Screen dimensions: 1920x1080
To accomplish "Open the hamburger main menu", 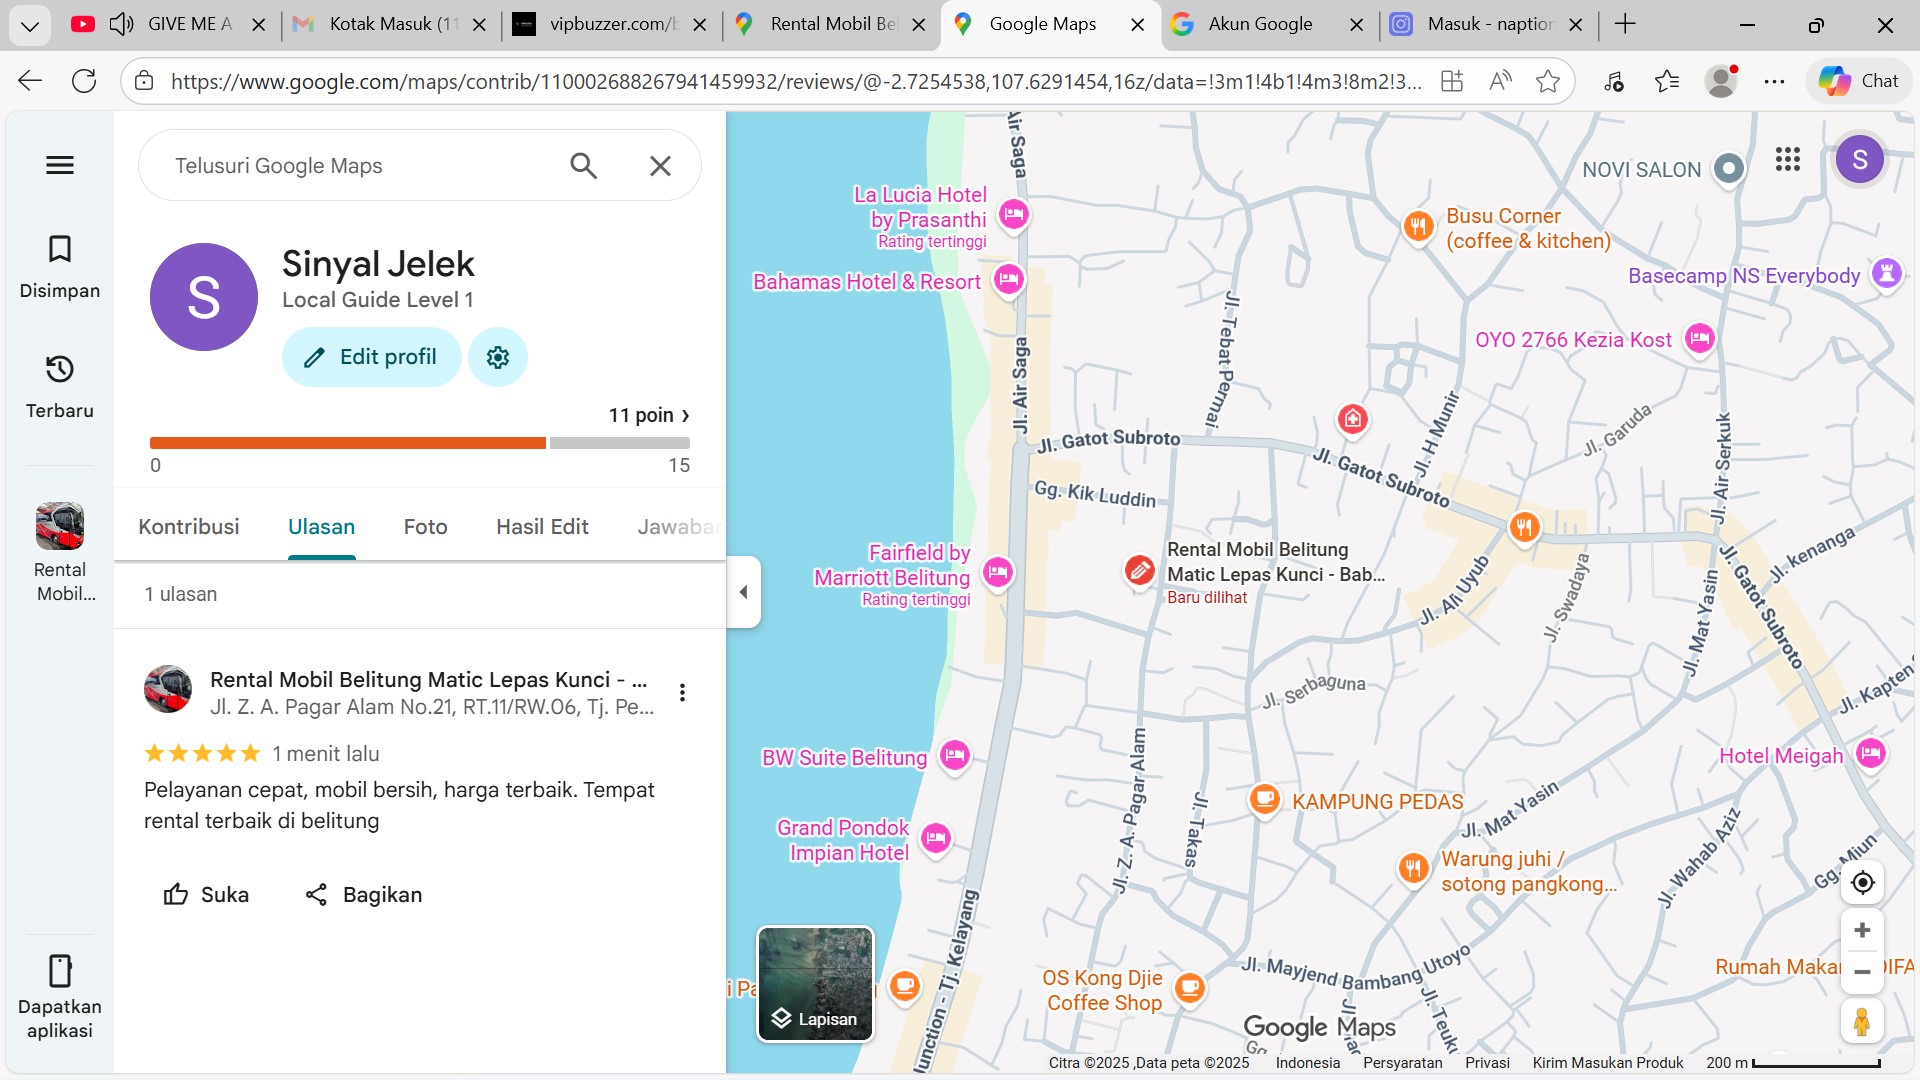I will click(x=60, y=165).
